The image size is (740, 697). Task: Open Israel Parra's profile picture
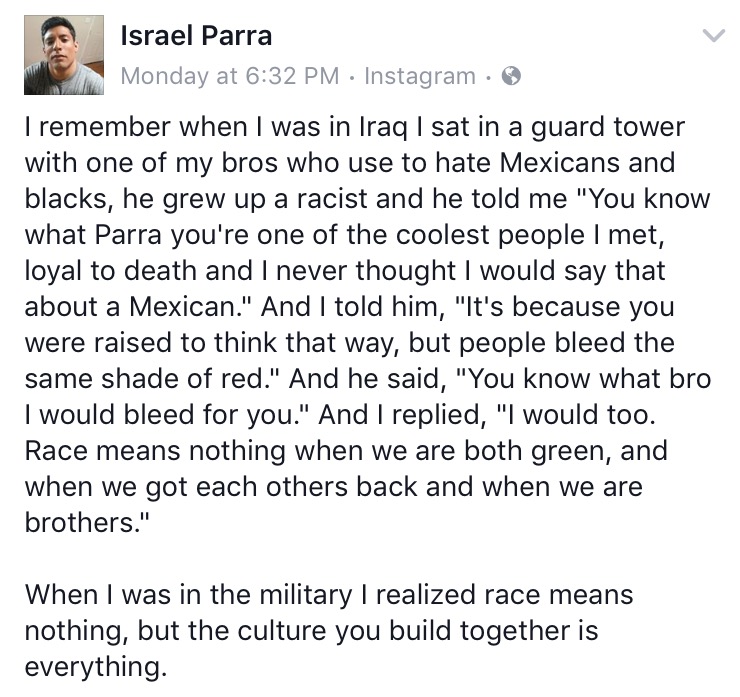(64, 55)
